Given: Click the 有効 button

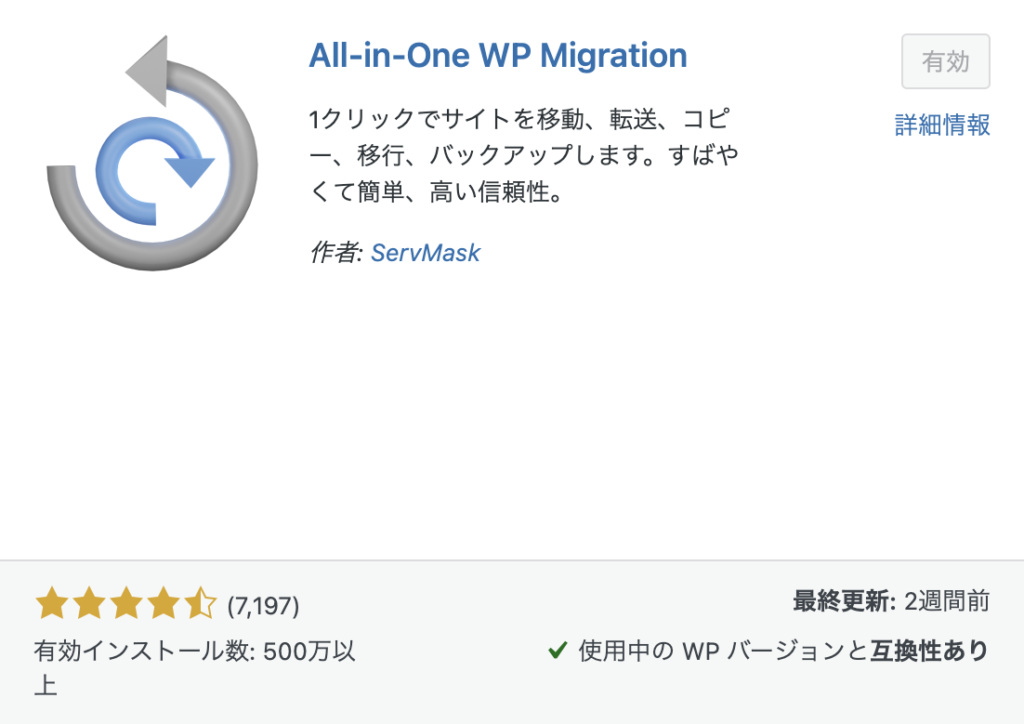Looking at the screenshot, I should coord(946,61).
